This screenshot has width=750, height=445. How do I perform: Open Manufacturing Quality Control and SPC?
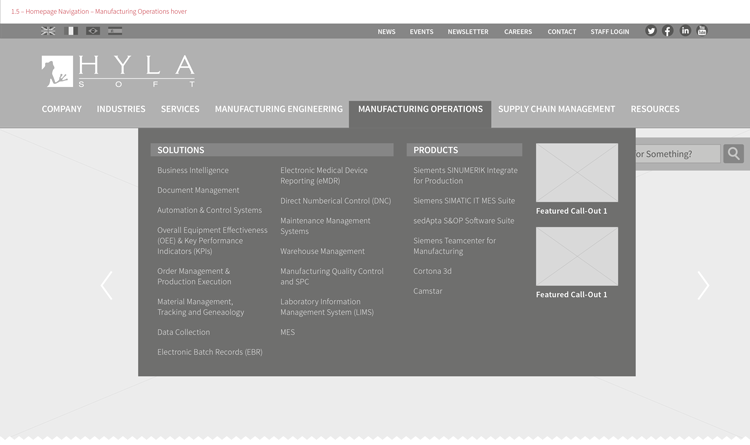332,277
